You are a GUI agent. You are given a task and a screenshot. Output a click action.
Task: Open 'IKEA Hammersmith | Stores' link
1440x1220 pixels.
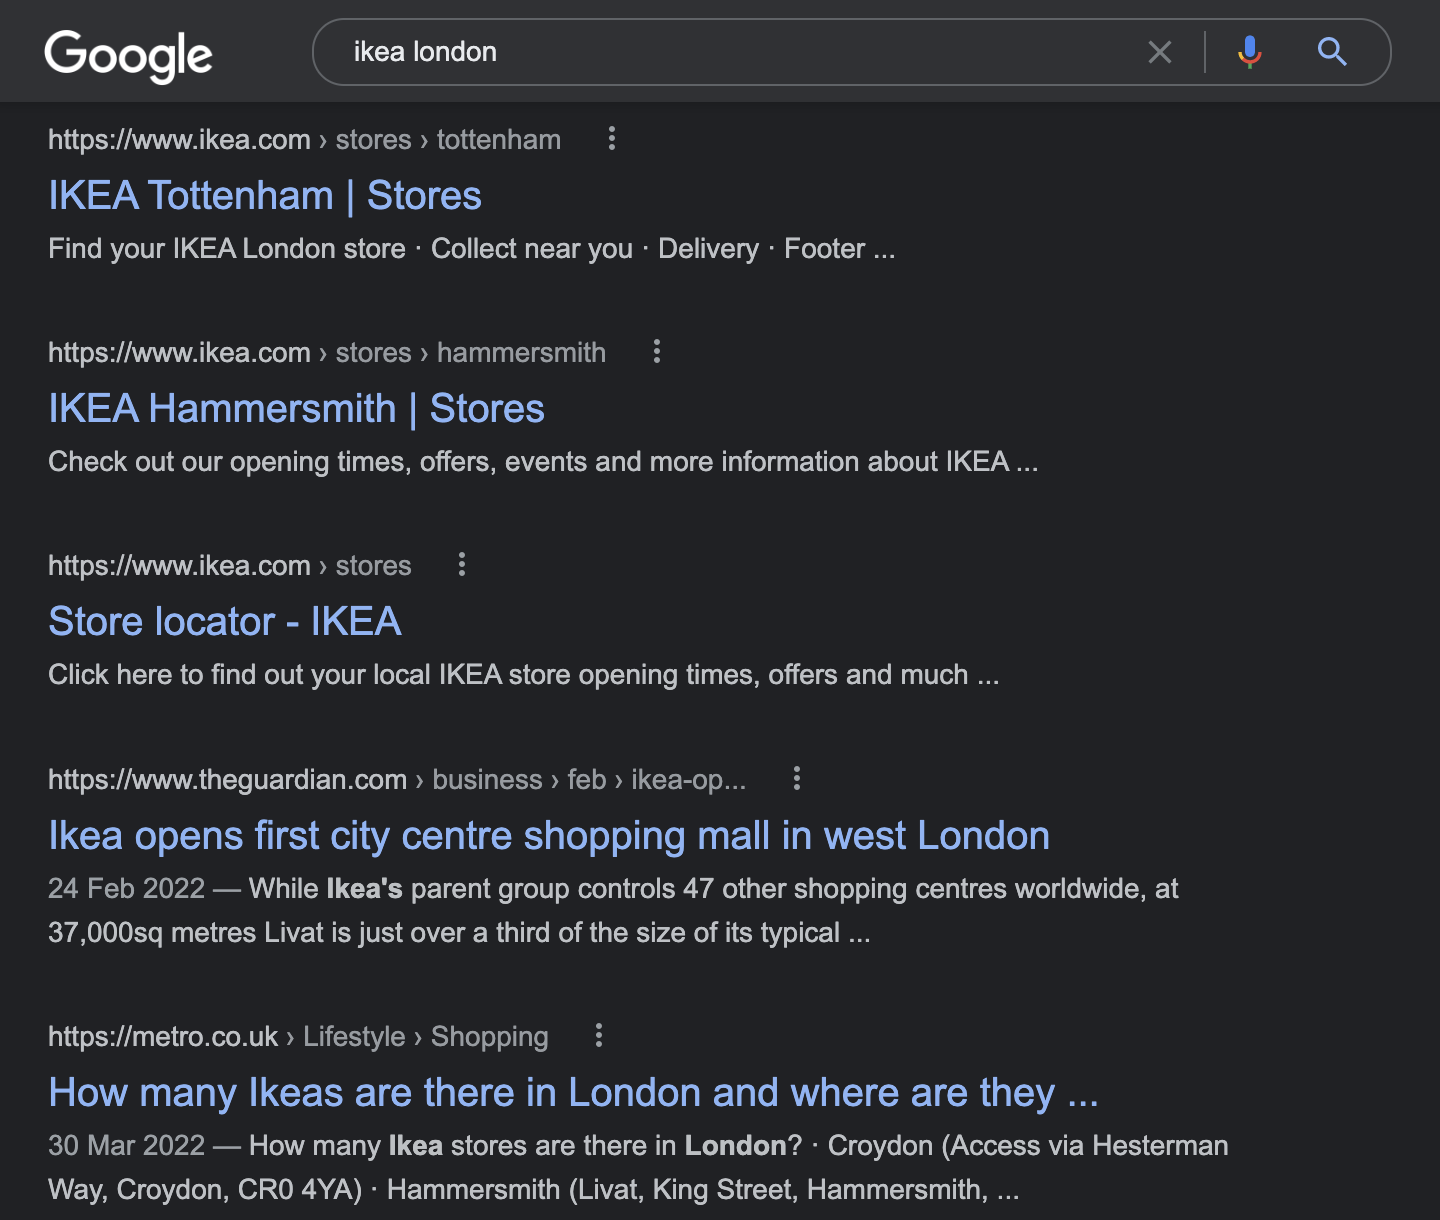pos(296,409)
